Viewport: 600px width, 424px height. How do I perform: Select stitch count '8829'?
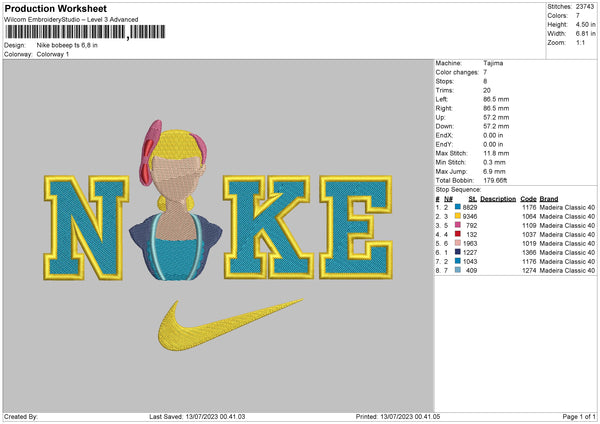[470, 207]
